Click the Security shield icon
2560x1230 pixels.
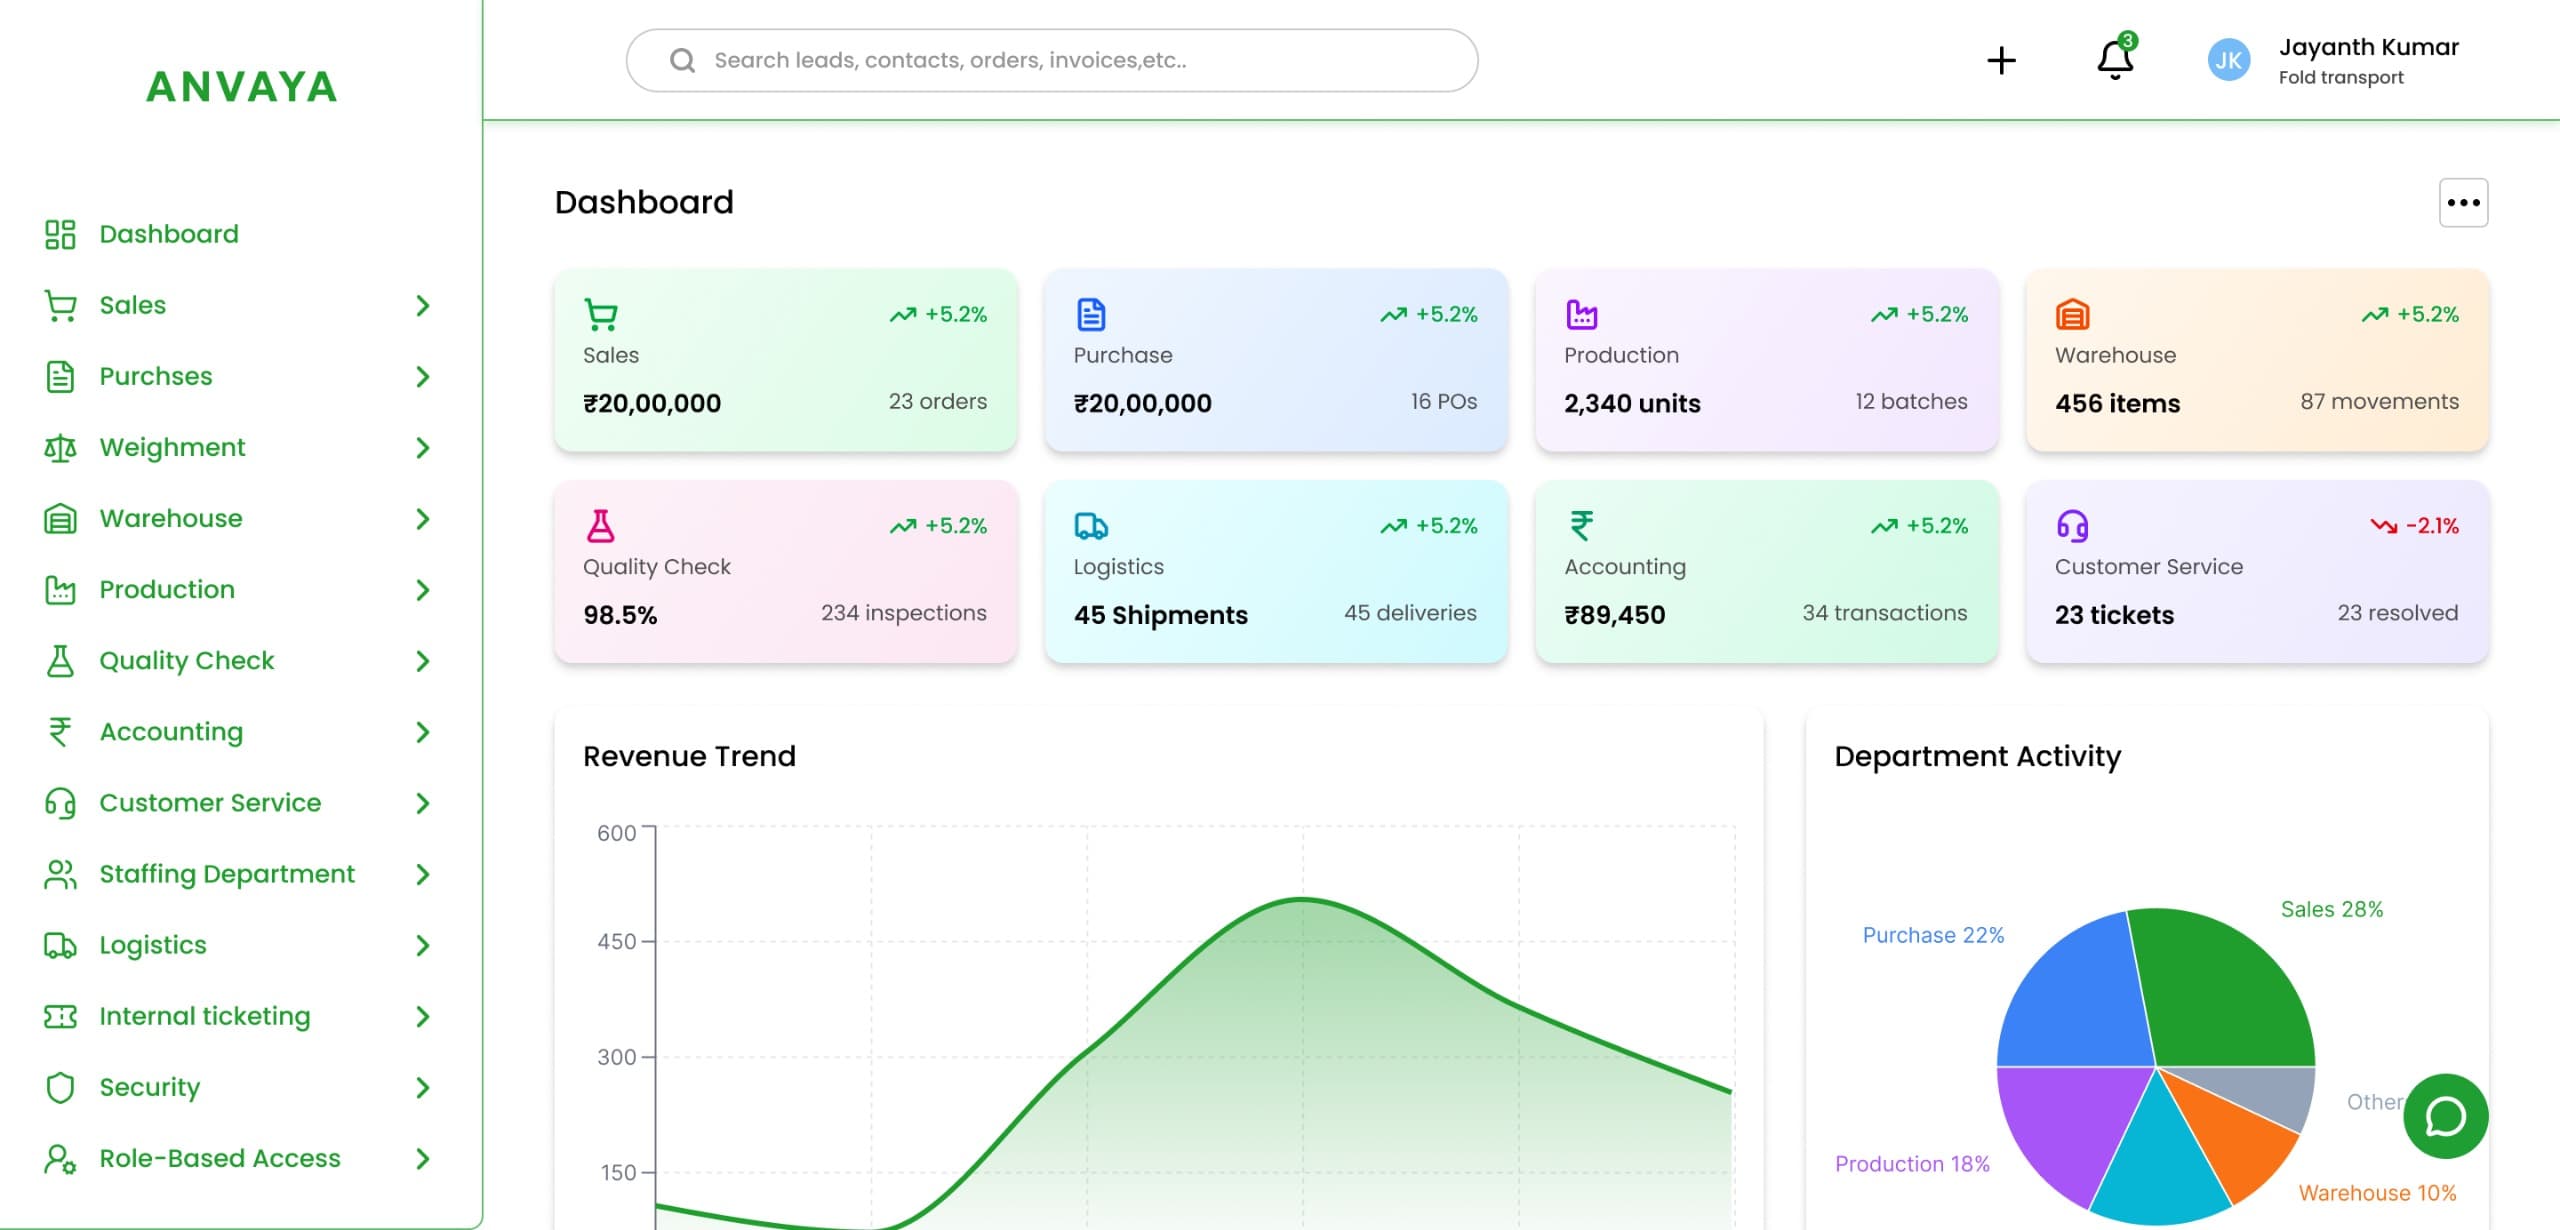(x=59, y=1087)
